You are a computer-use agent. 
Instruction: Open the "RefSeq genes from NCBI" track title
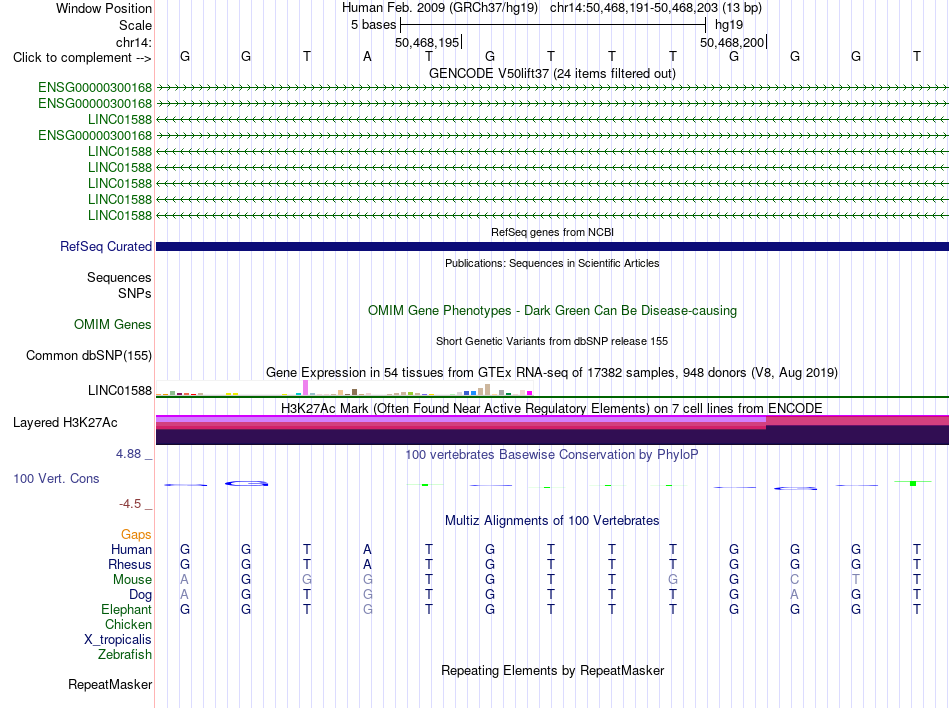pos(552,232)
